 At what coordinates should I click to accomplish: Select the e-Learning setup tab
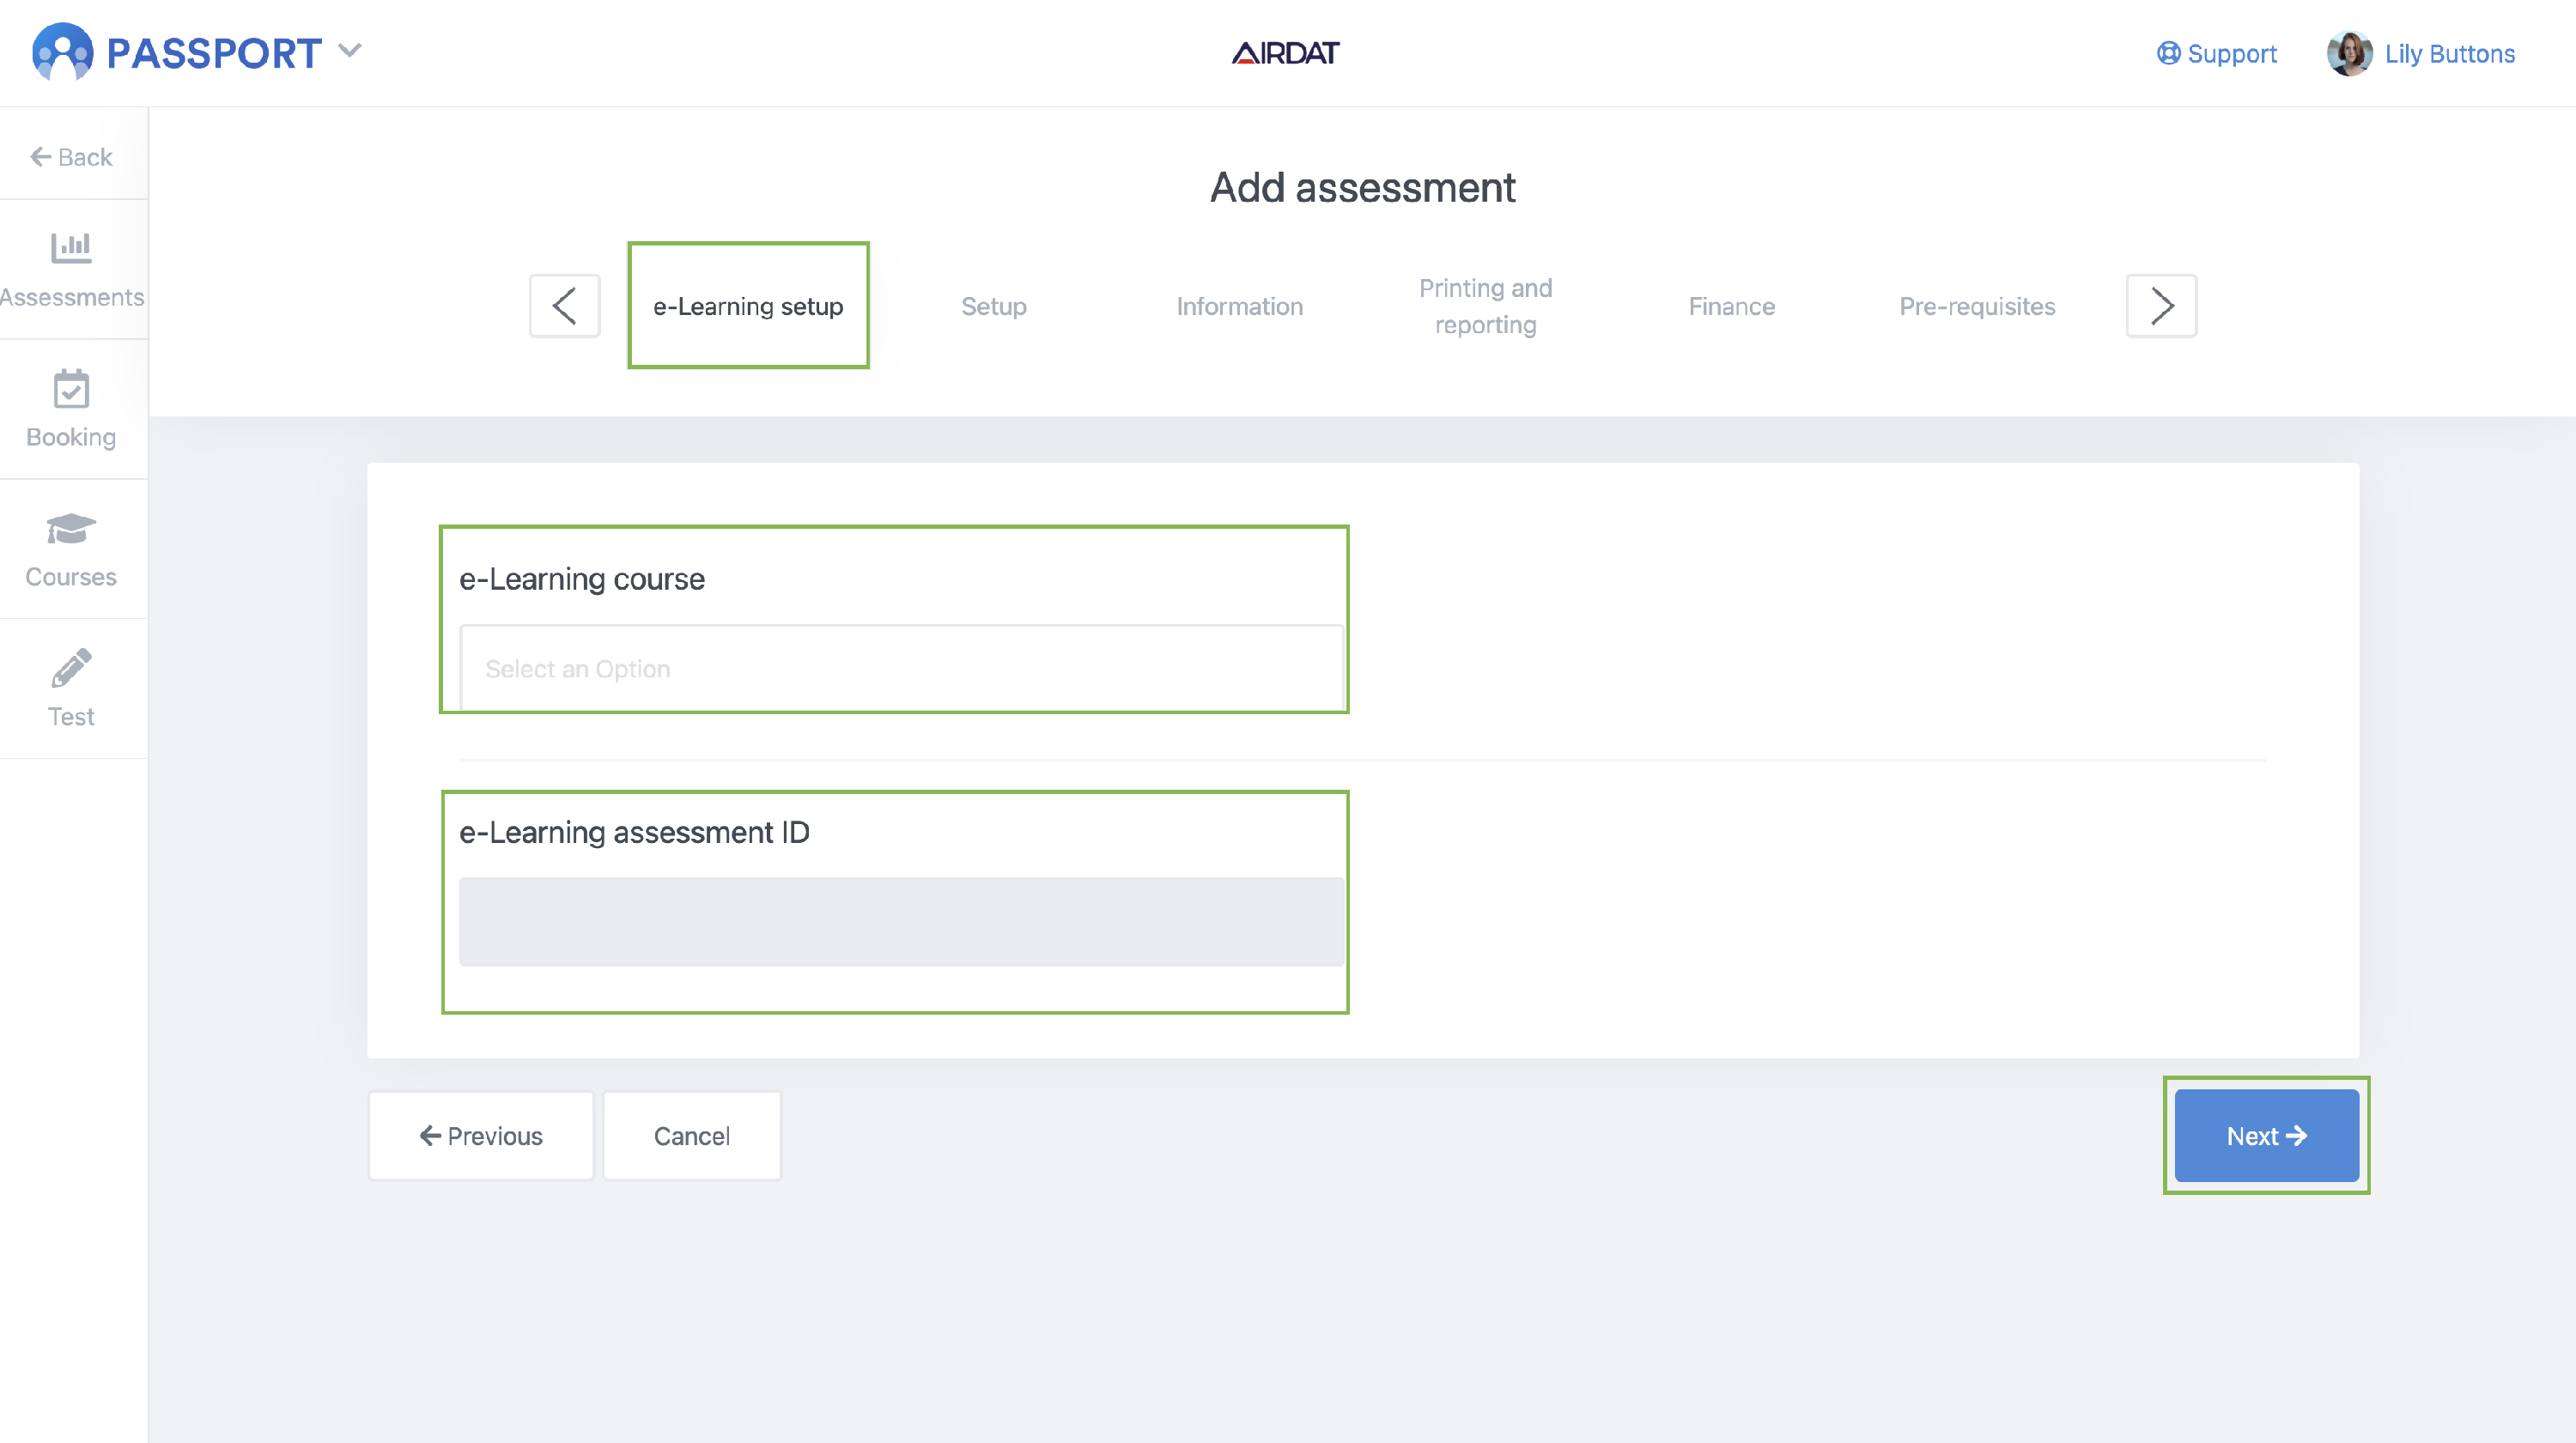(x=748, y=306)
